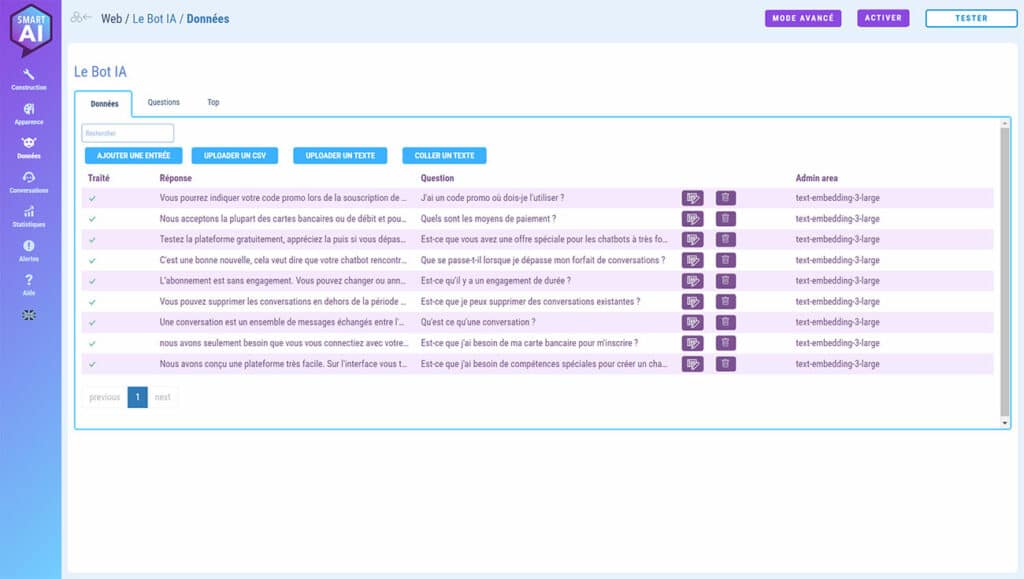Click the scrollbar down arrow of data table

coord(1005,423)
